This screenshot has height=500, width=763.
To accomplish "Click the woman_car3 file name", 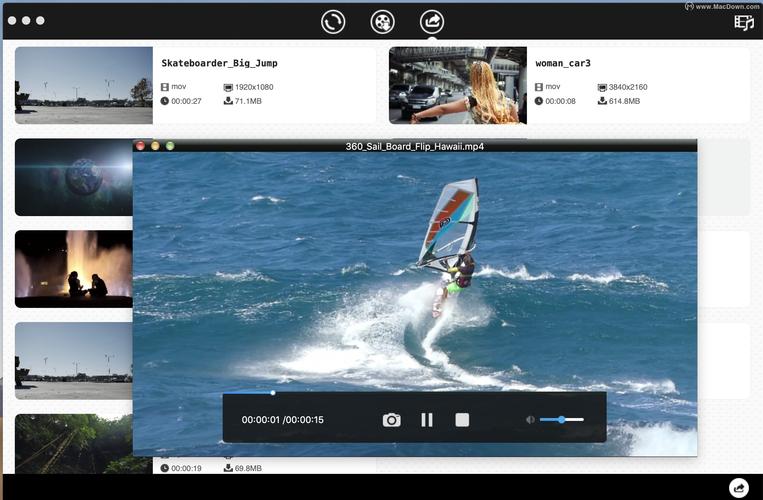I will tap(563, 63).
